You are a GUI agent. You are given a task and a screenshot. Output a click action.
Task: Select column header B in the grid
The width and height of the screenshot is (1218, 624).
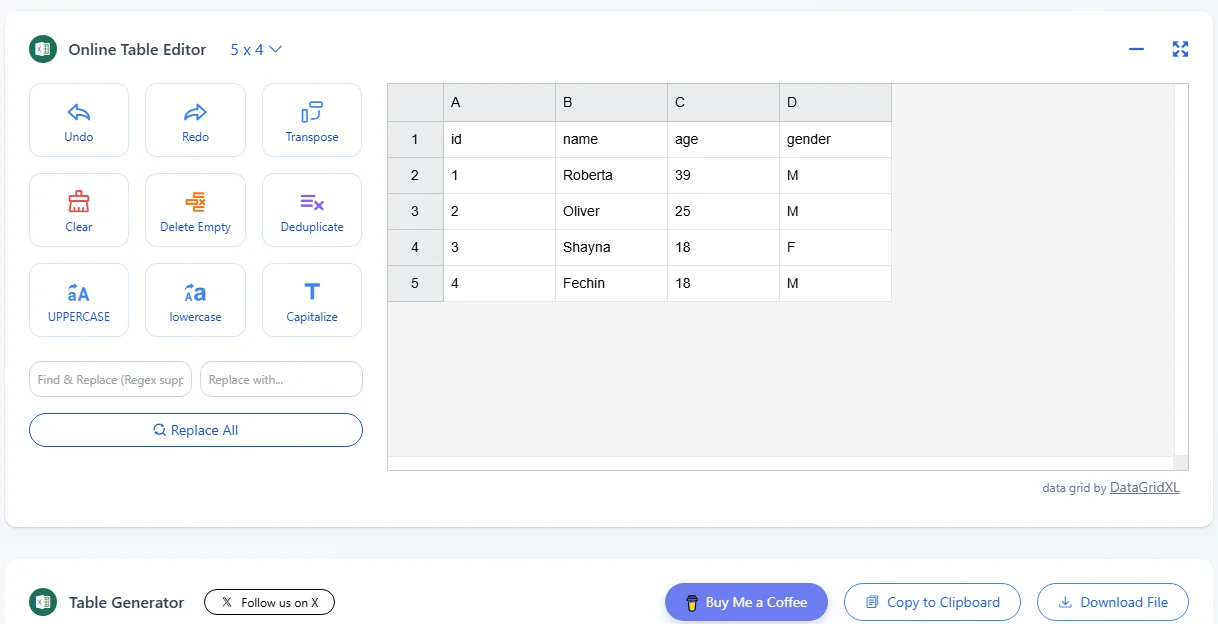point(611,101)
